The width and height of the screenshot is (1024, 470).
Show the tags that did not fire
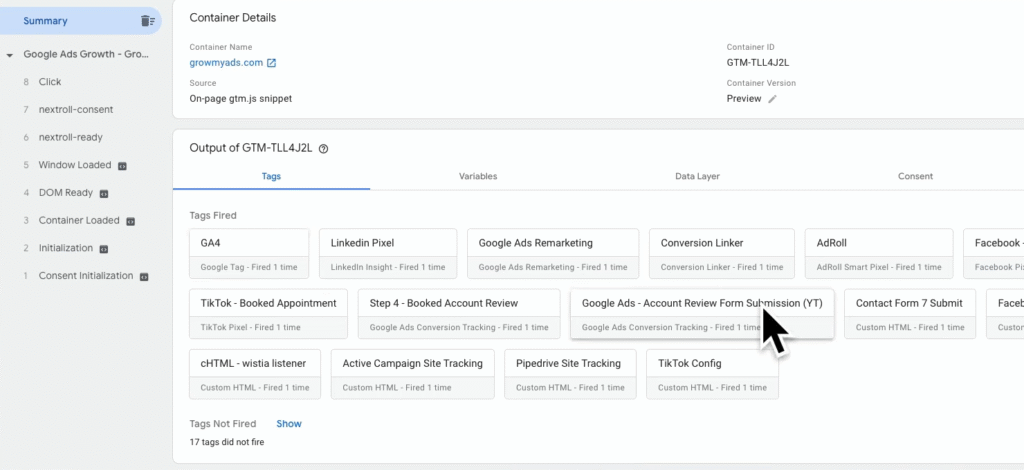click(288, 424)
